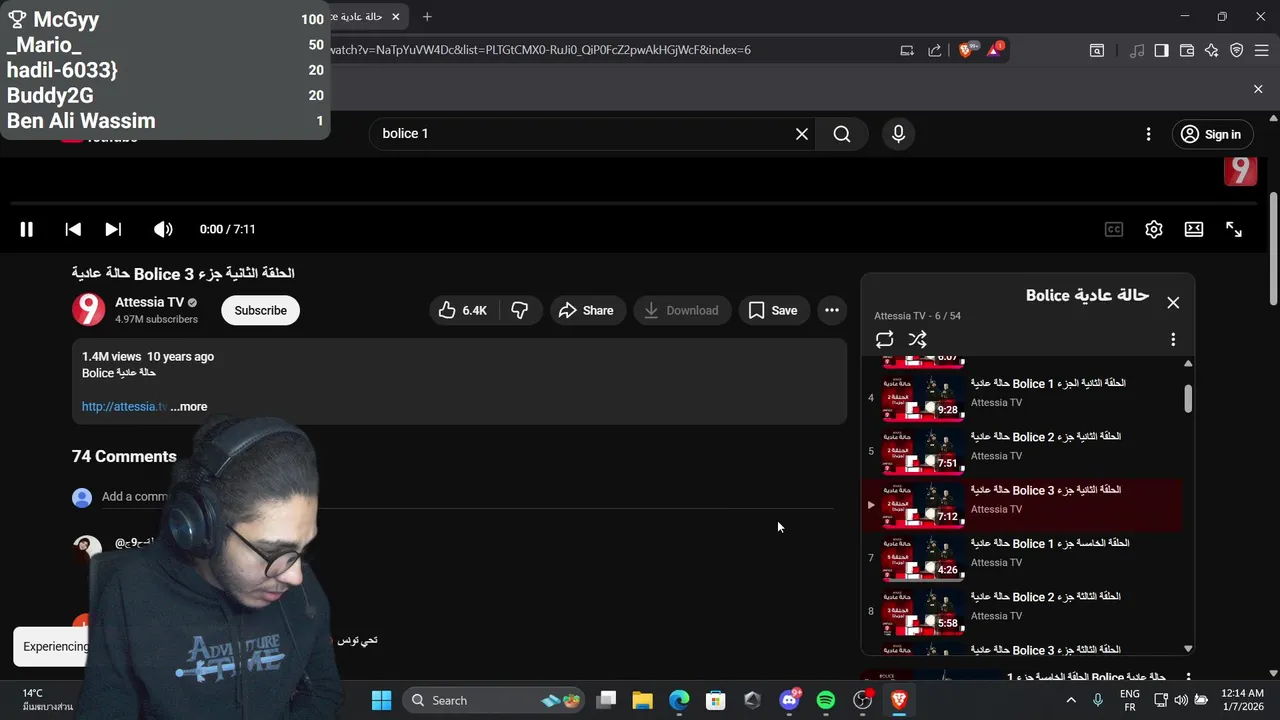Screen dimensions: 1280x720
Task: Open the browser hamburger menu
Action: [1260, 50]
